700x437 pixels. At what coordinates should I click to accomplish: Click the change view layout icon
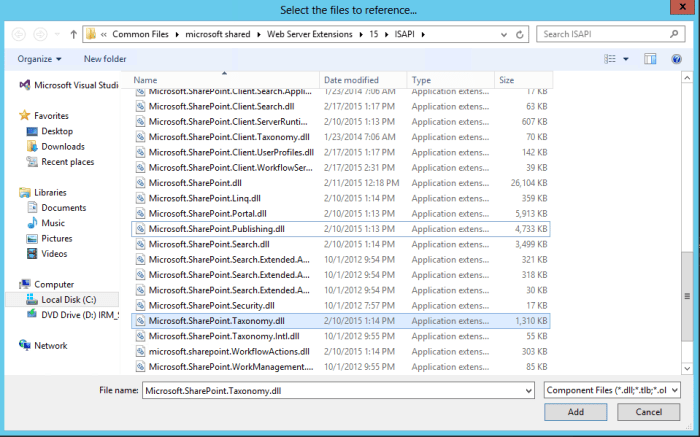coord(611,59)
